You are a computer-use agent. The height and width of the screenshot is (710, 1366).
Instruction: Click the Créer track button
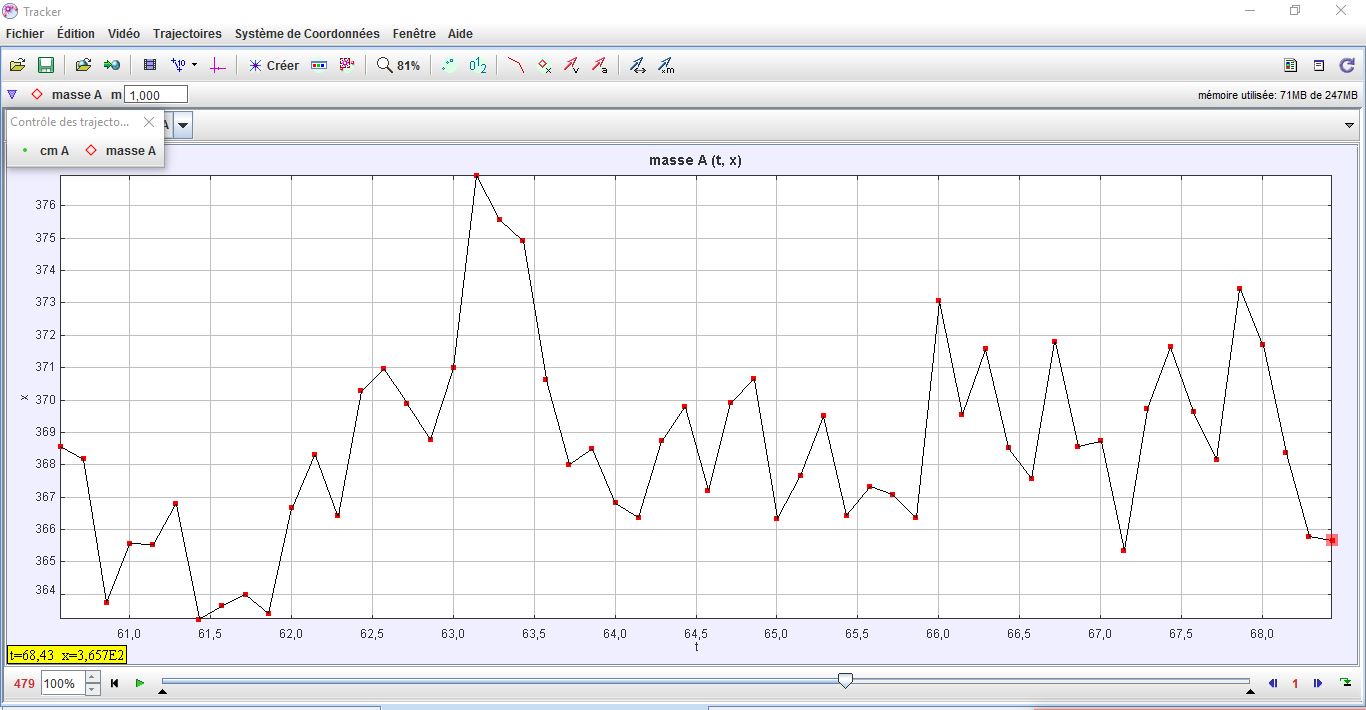coord(273,65)
